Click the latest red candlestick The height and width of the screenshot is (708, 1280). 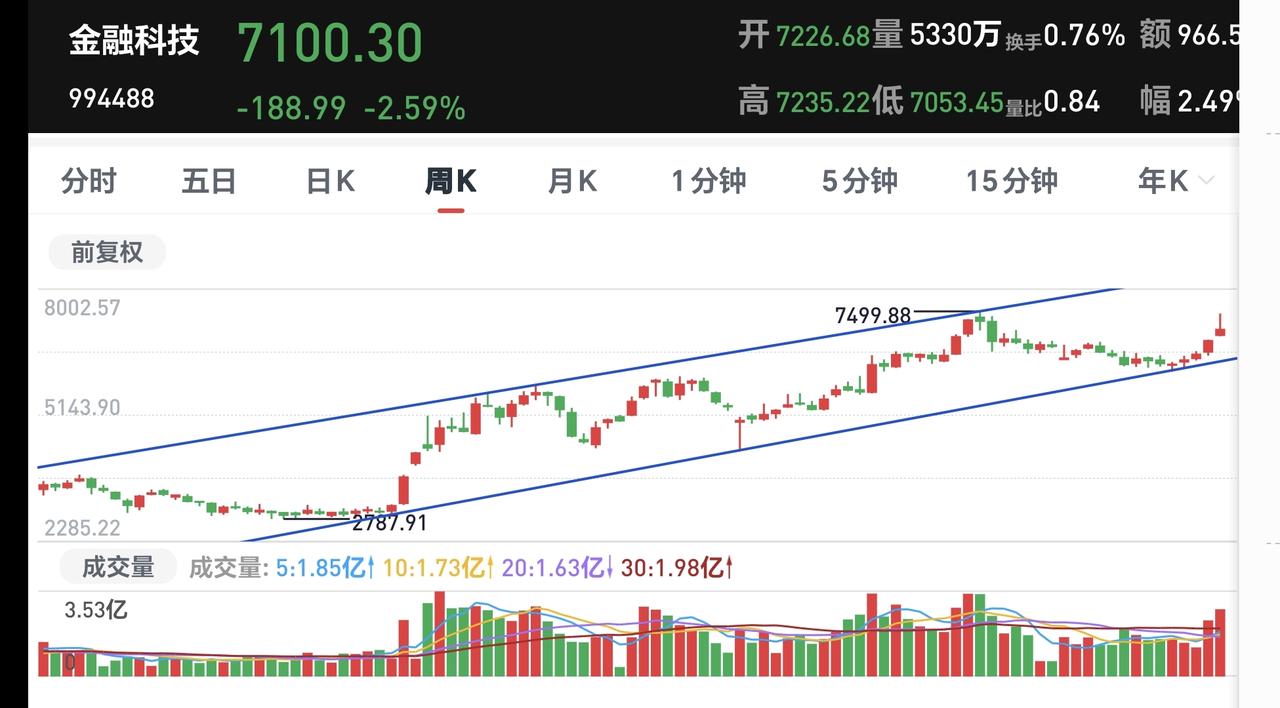tap(1220, 326)
